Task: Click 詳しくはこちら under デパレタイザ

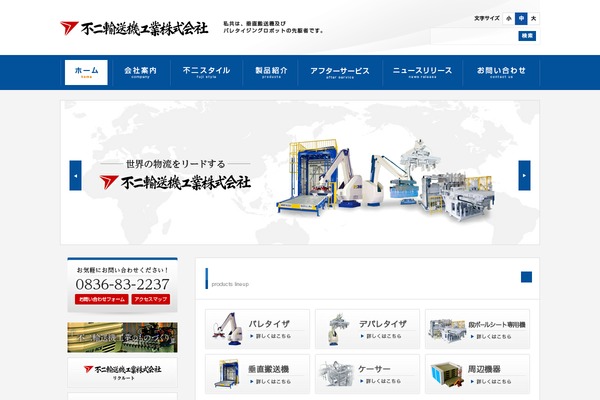Action: [381, 336]
